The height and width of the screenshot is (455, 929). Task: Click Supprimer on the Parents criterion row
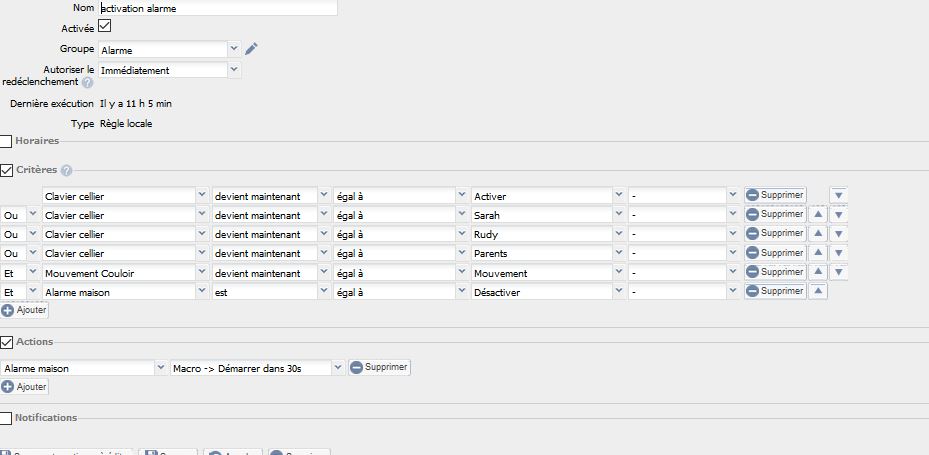(x=775, y=253)
